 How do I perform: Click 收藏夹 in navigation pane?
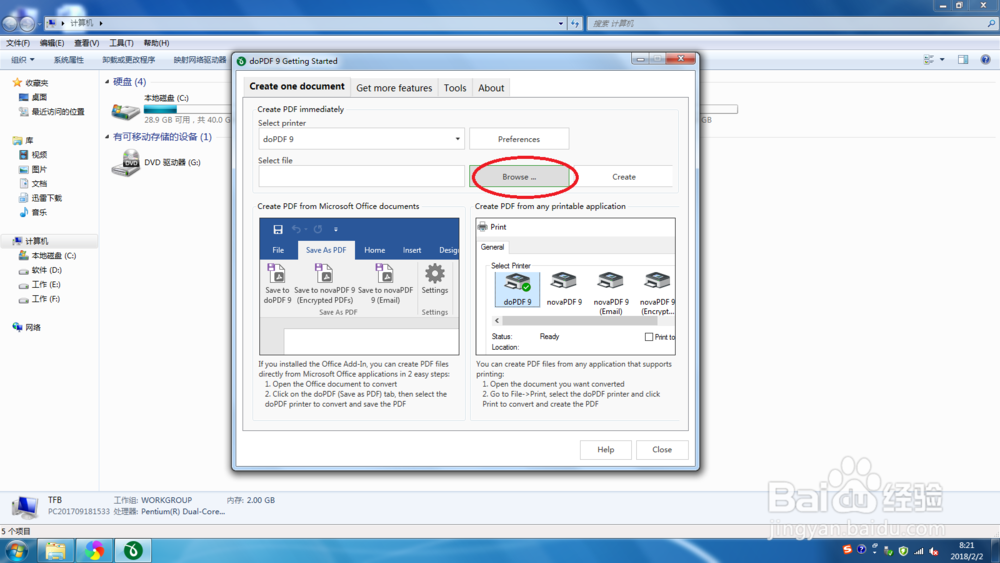[x=36, y=83]
